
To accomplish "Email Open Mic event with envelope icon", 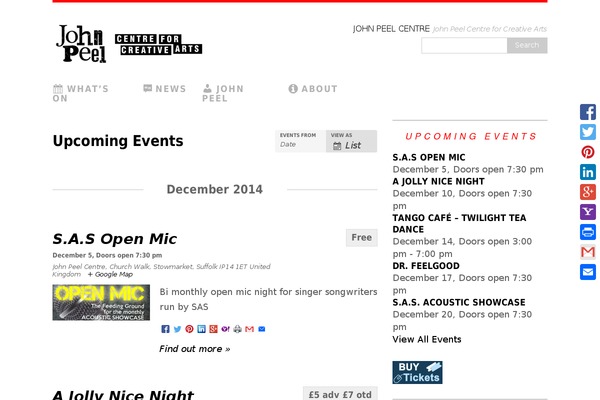I will tap(262, 329).
